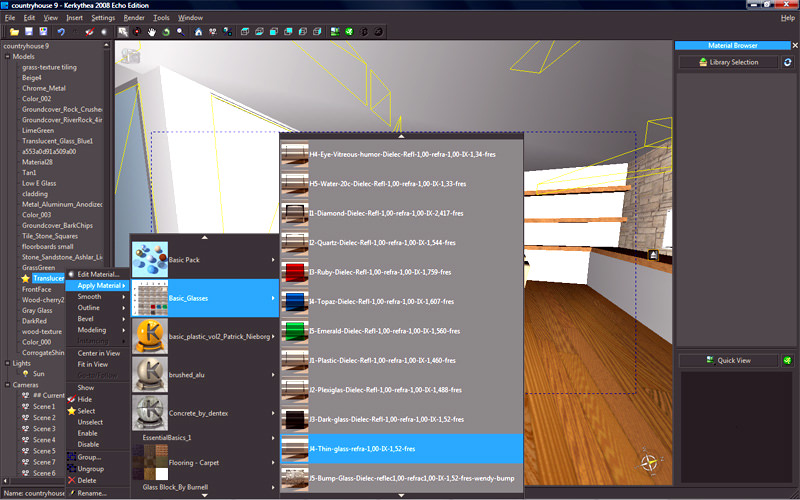
Task: Select the Sun light in the tree
Action: point(38,373)
